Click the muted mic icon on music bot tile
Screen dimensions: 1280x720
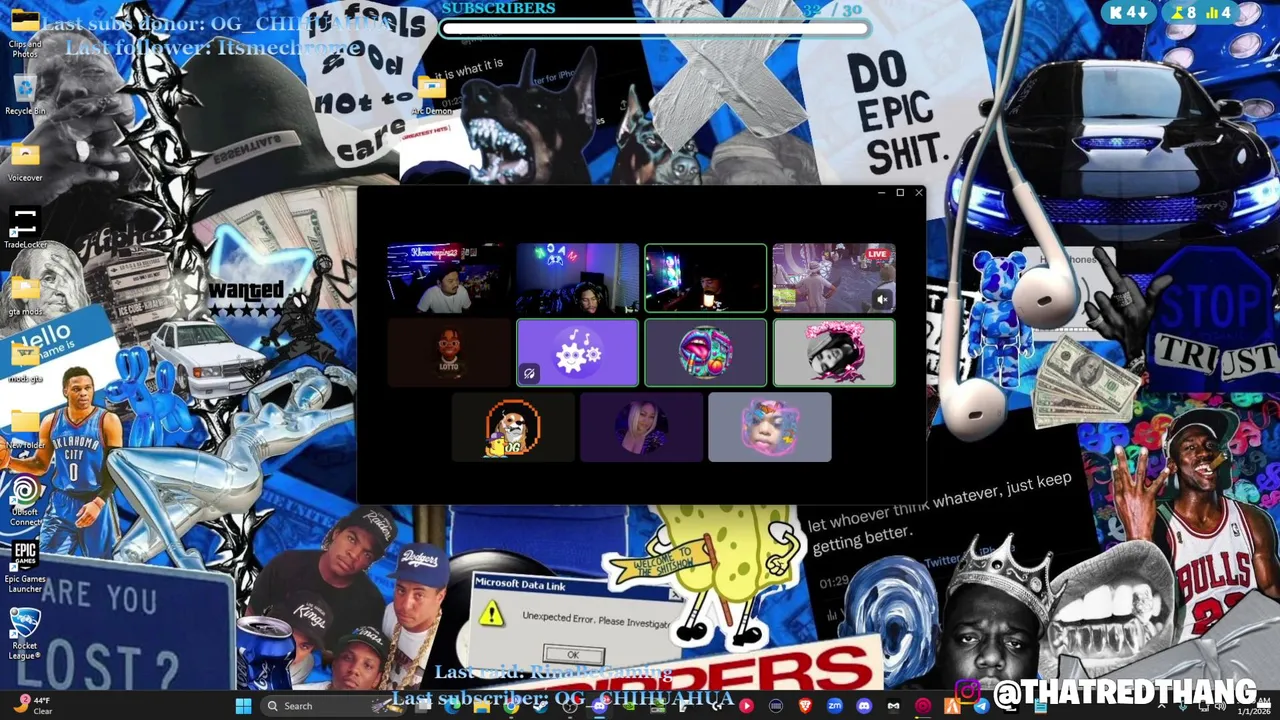[529, 374]
